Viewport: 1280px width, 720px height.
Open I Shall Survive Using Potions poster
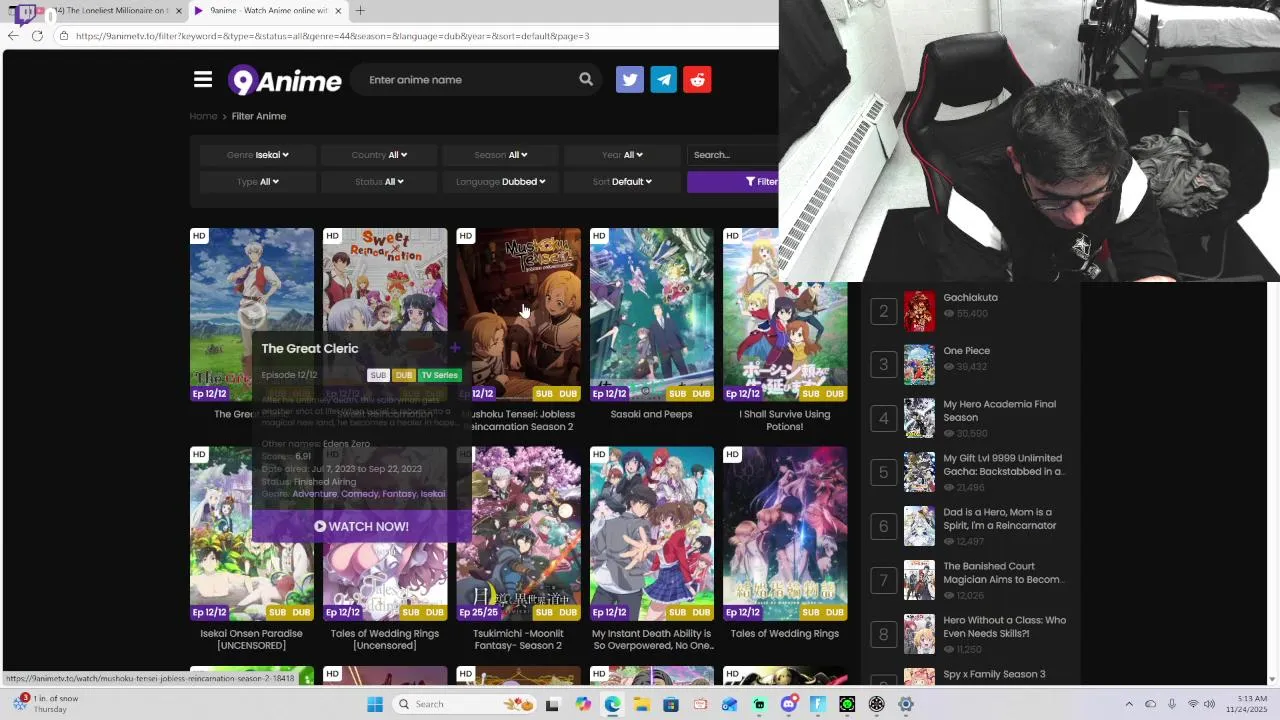[785, 314]
